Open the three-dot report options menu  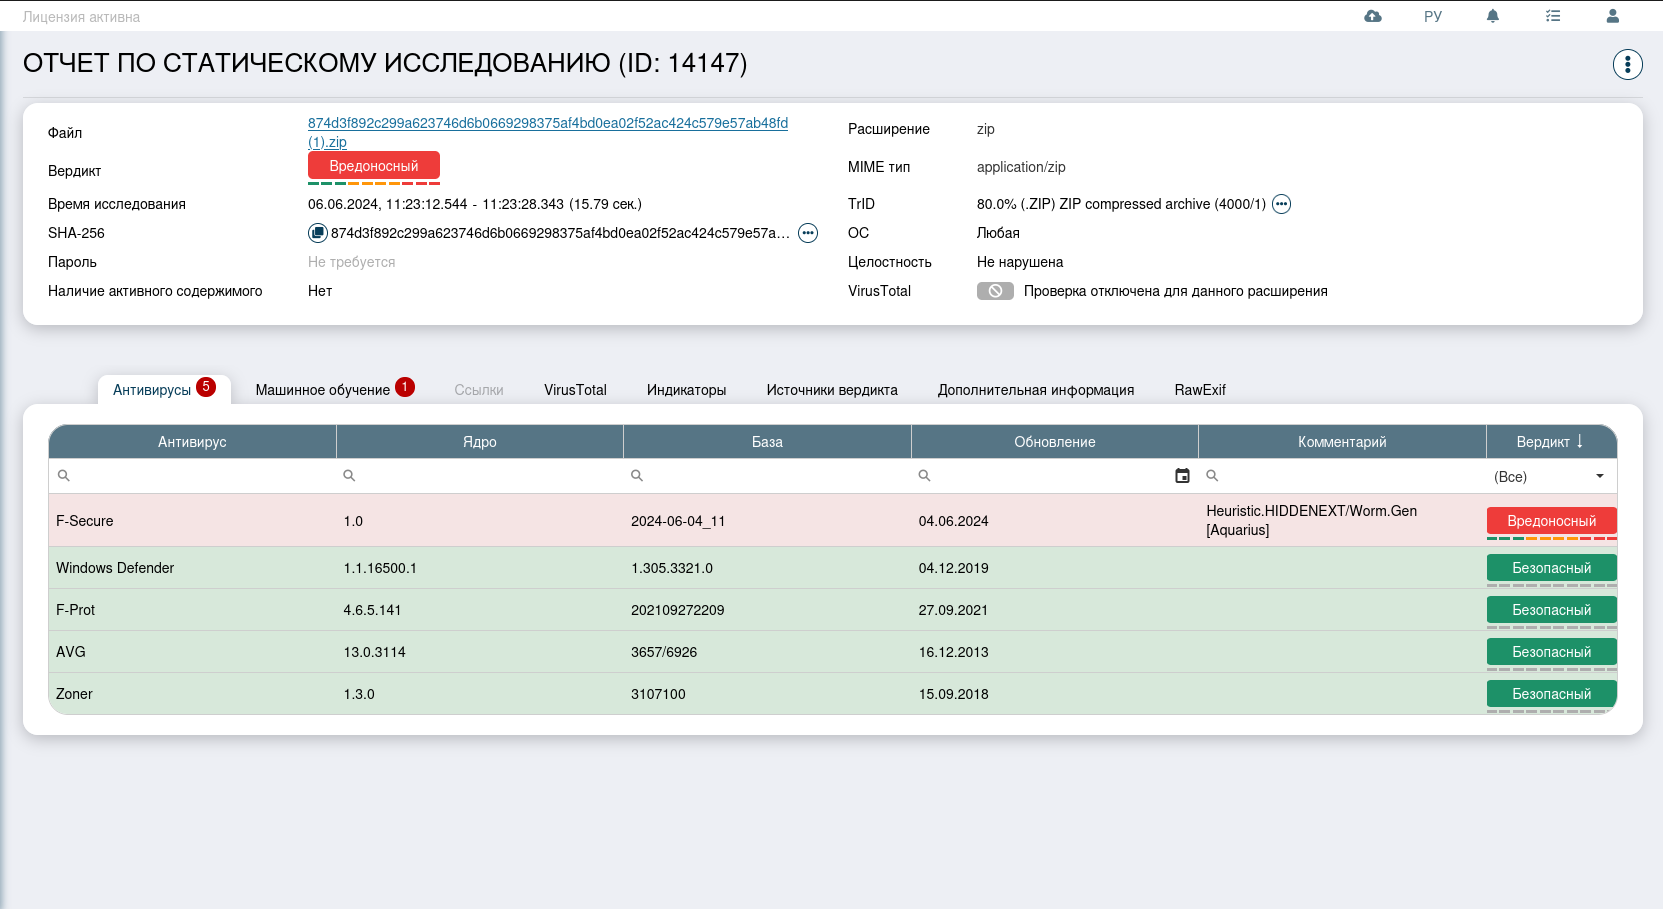click(x=1627, y=64)
